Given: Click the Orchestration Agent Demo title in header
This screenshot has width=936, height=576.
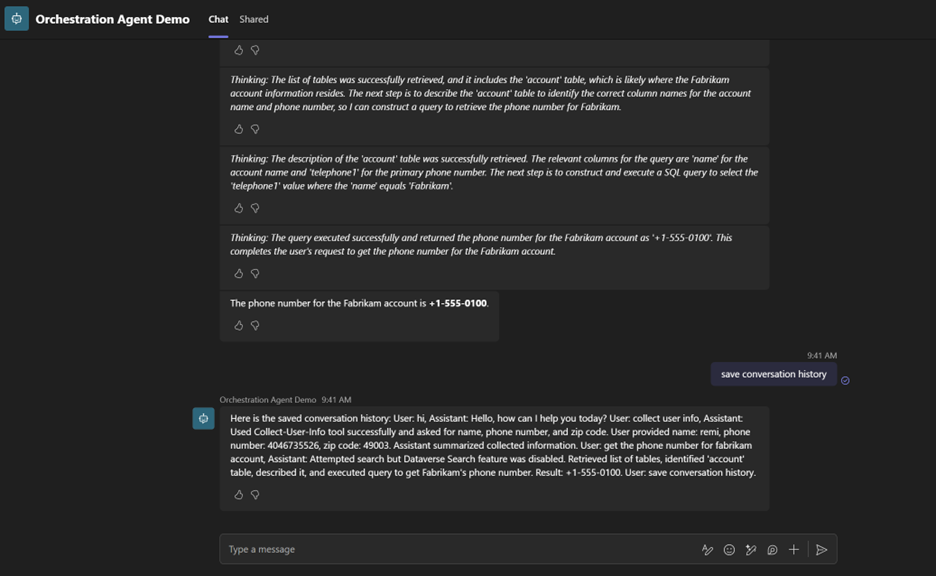Looking at the screenshot, I should tap(112, 19).
